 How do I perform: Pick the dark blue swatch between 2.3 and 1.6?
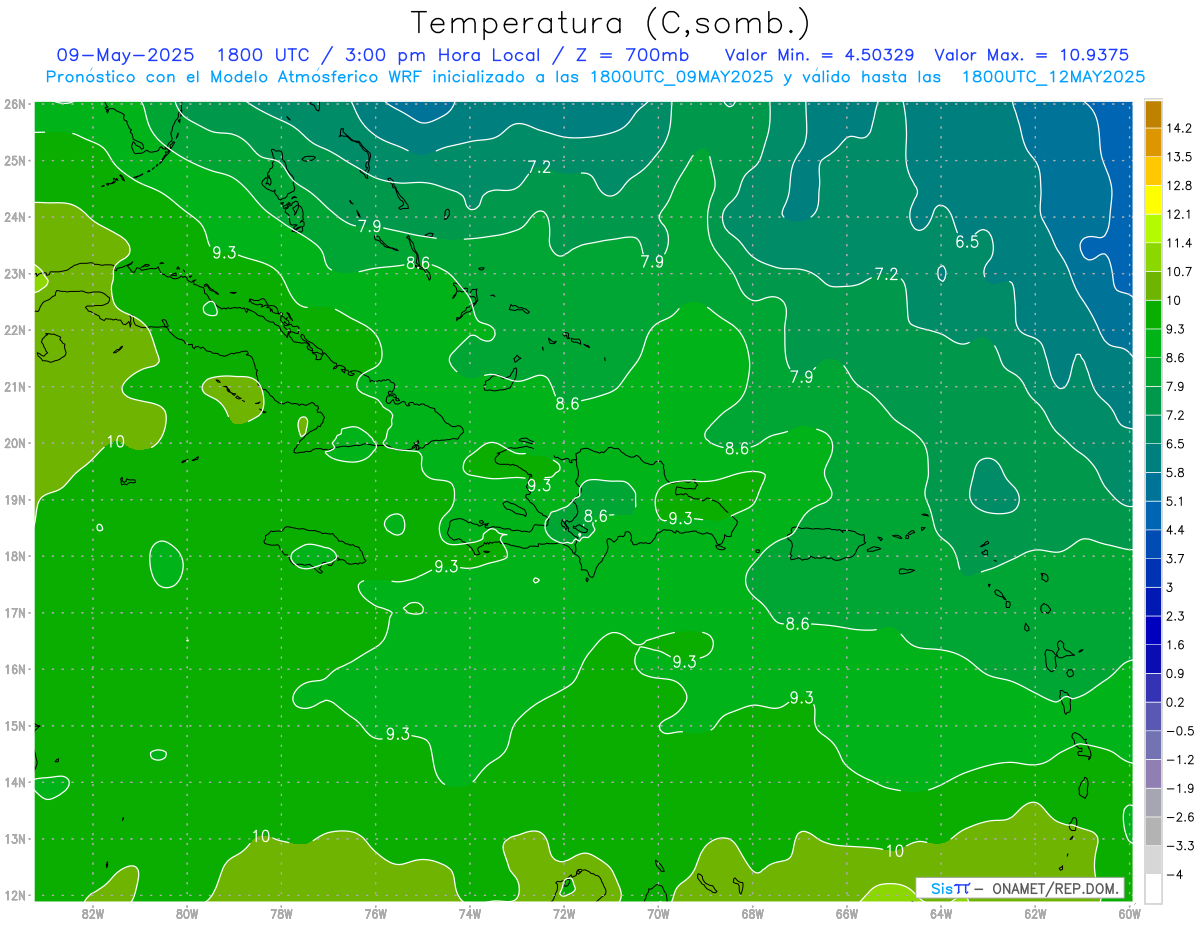[1153, 630]
